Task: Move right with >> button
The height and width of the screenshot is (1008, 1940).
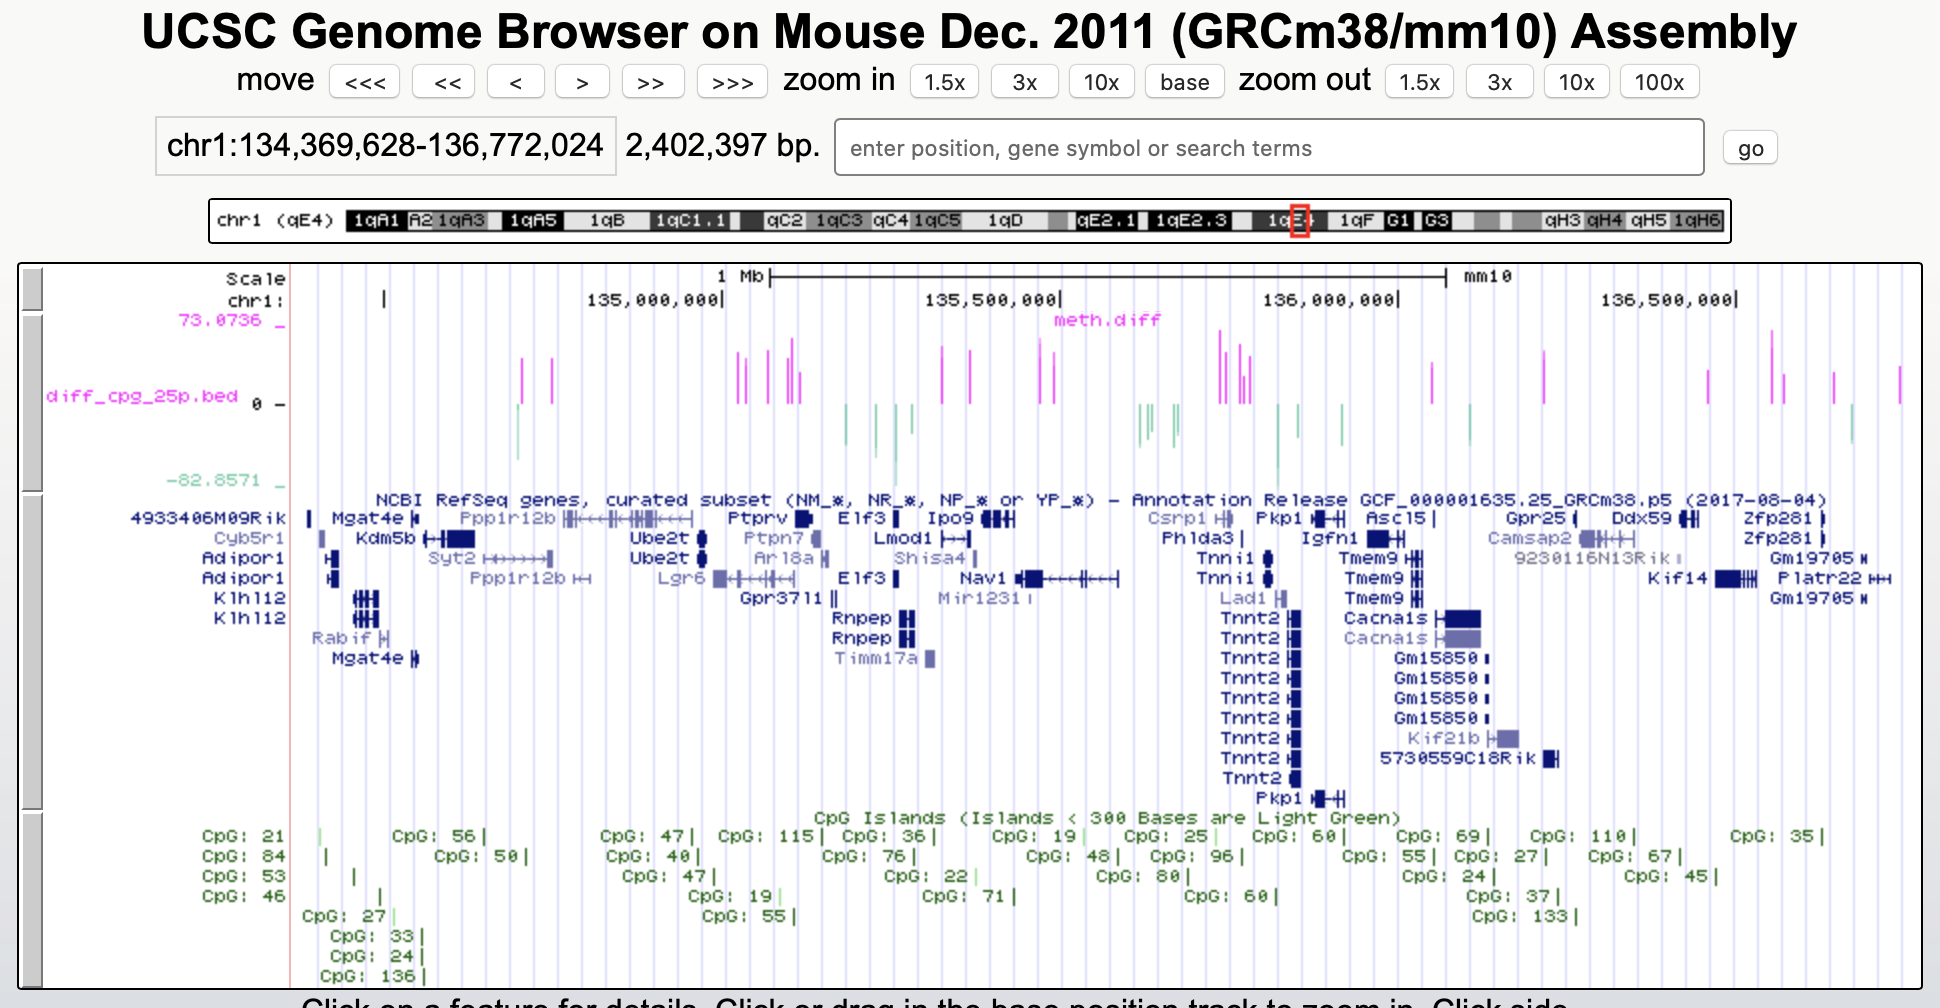Action: (x=653, y=82)
